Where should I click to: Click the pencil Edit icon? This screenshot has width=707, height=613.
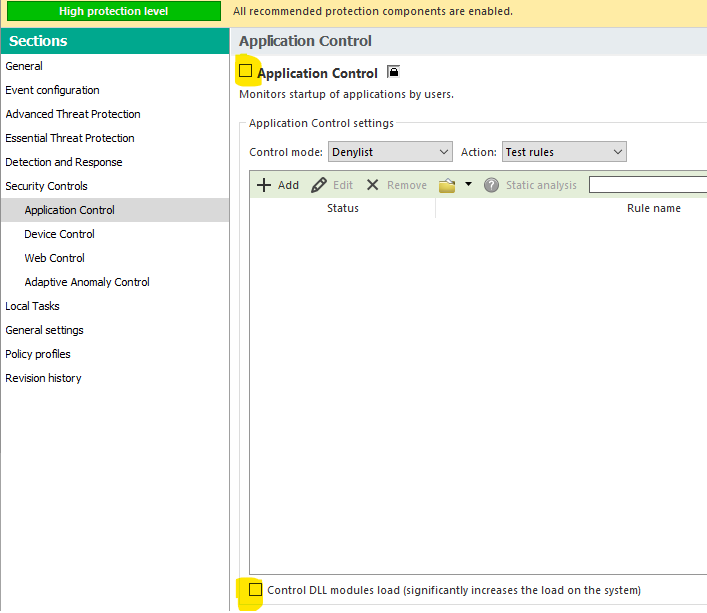[319, 185]
